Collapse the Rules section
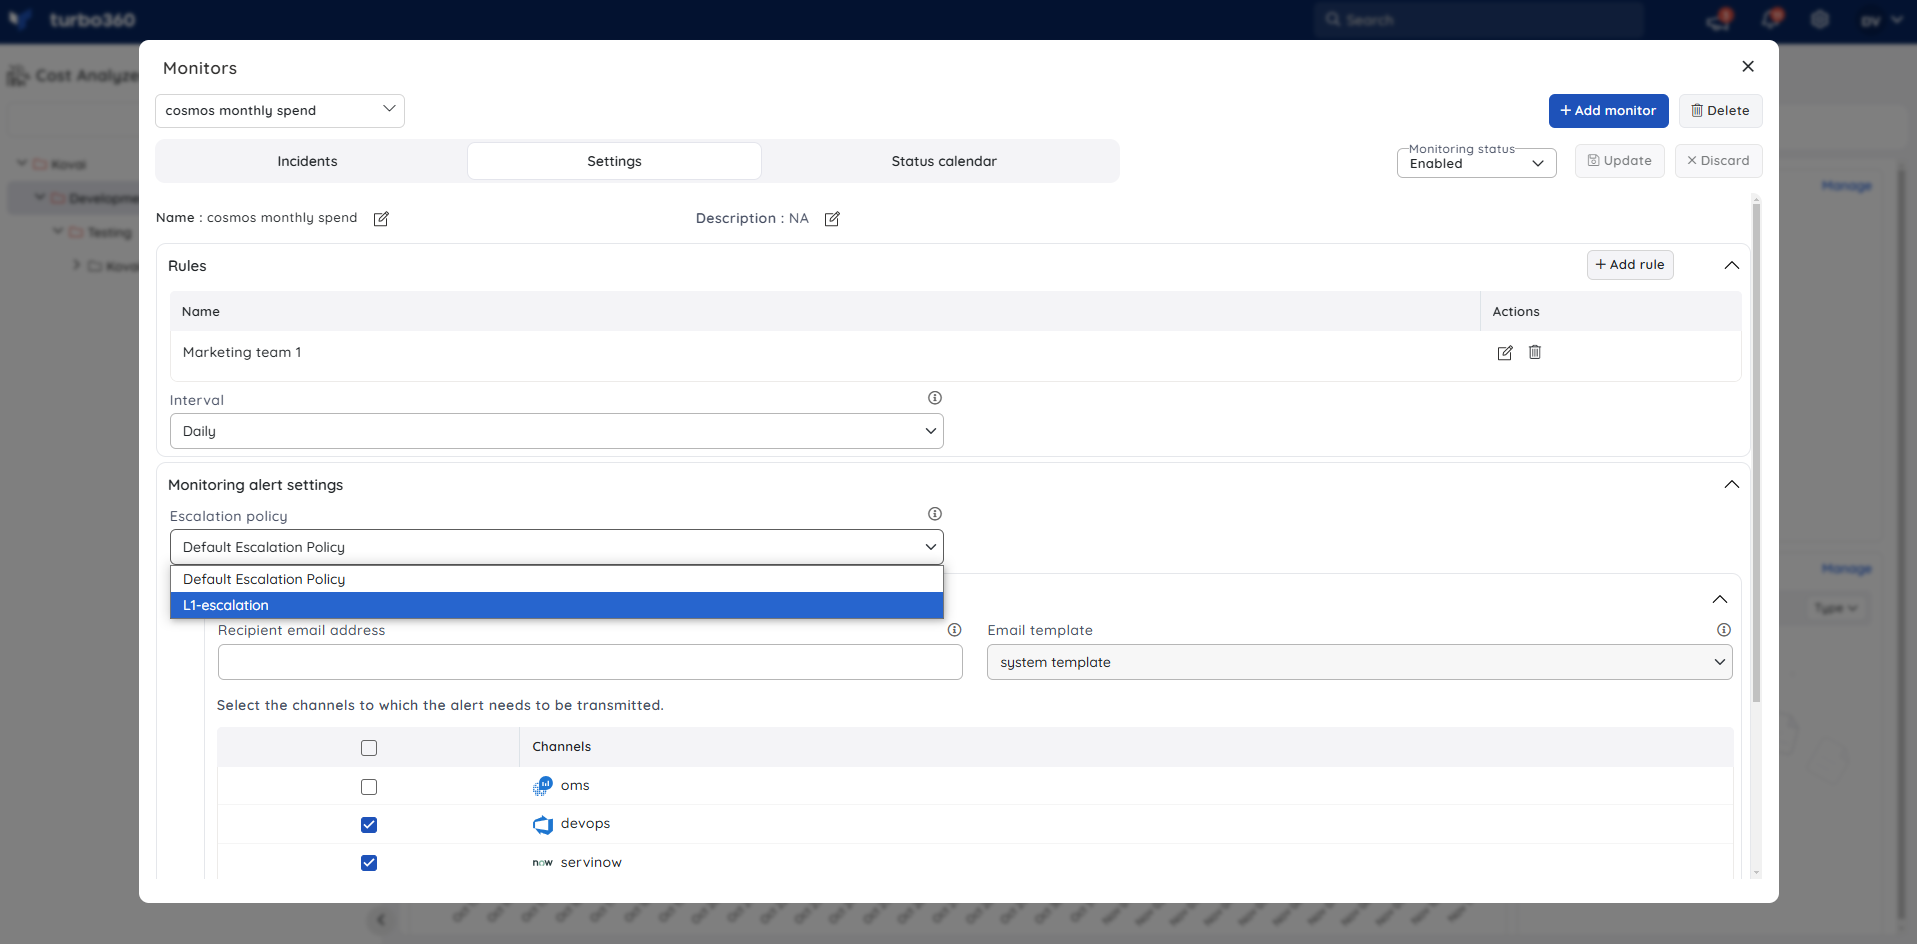 point(1732,265)
